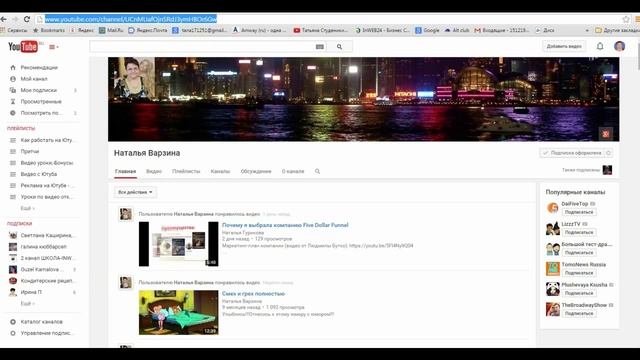The image size is (640, 360).
Task: Open the Google bookmark in bookmarks bar
Action: (427, 30)
